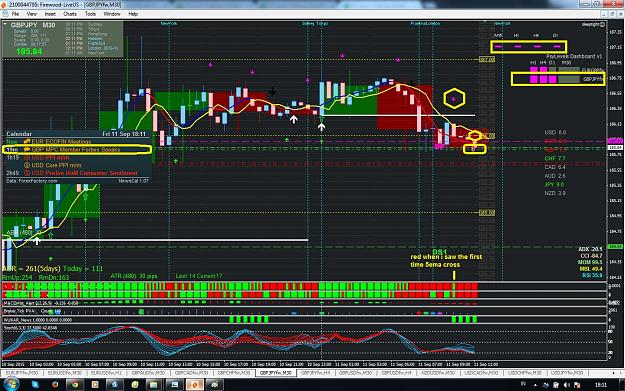Image resolution: width=625 pixels, height=391 pixels.
Task: Switch to the USDJPYfw,M30 chart tab
Action: coord(567,373)
